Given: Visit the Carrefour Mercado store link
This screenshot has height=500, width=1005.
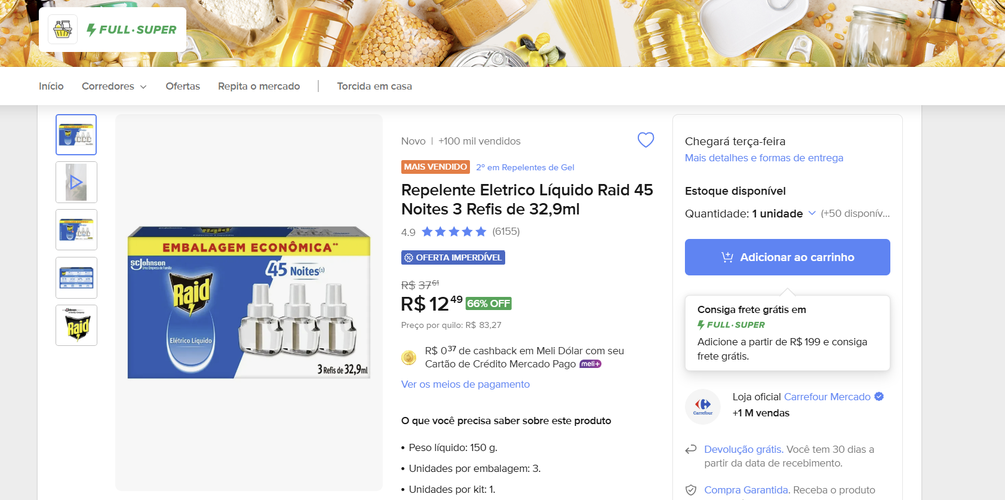Looking at the screenshot, I should click(827, 397).
